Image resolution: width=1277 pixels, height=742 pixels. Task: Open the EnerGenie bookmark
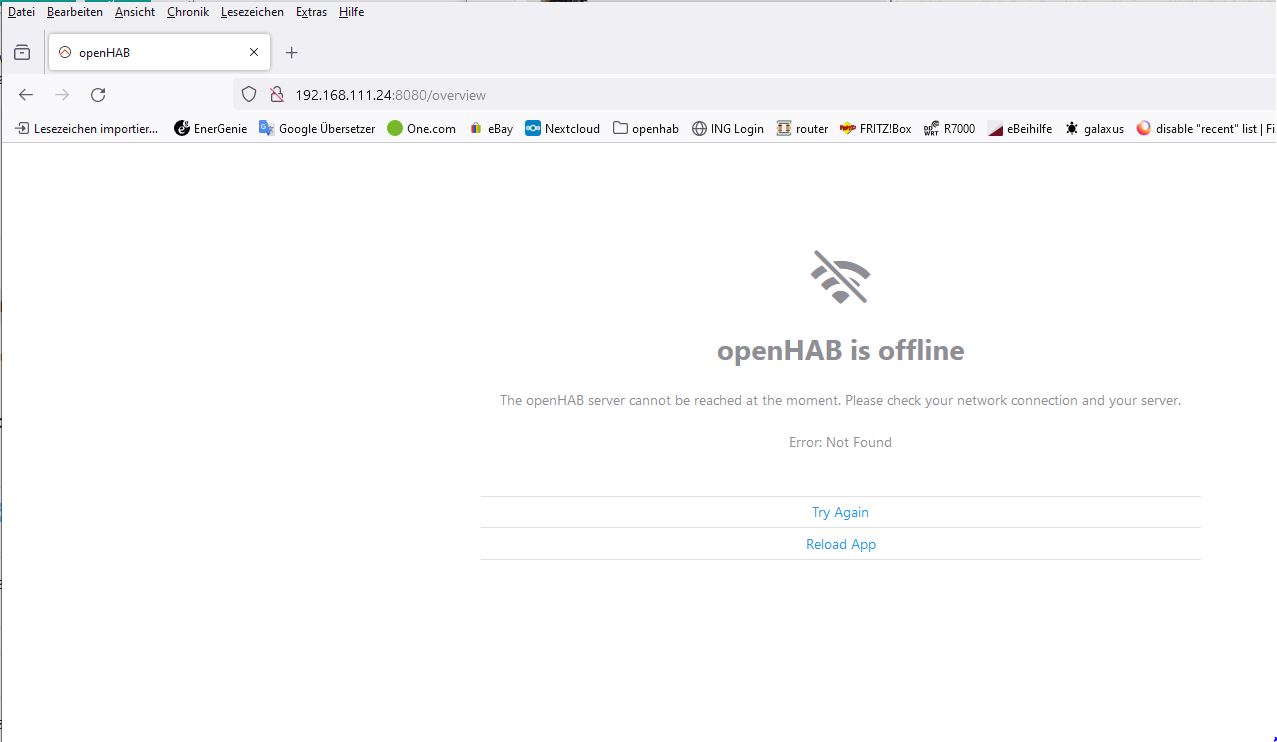(x=211, y=128)
